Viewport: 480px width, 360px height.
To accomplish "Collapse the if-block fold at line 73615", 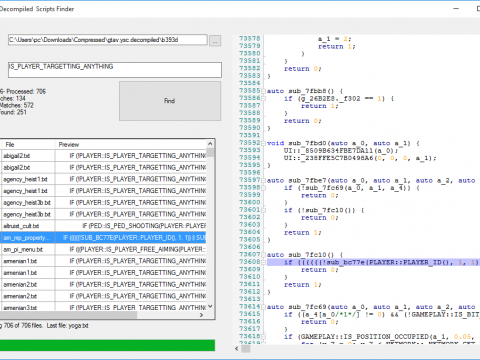I will click(x=264, y=314).
